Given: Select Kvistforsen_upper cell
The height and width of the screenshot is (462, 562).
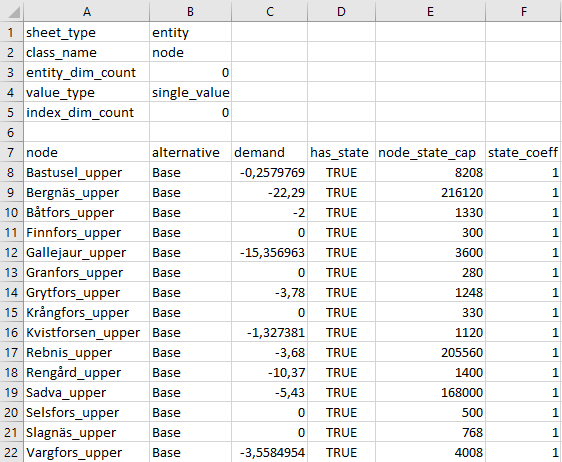Looking at the screenshot, I should [87, 333].
